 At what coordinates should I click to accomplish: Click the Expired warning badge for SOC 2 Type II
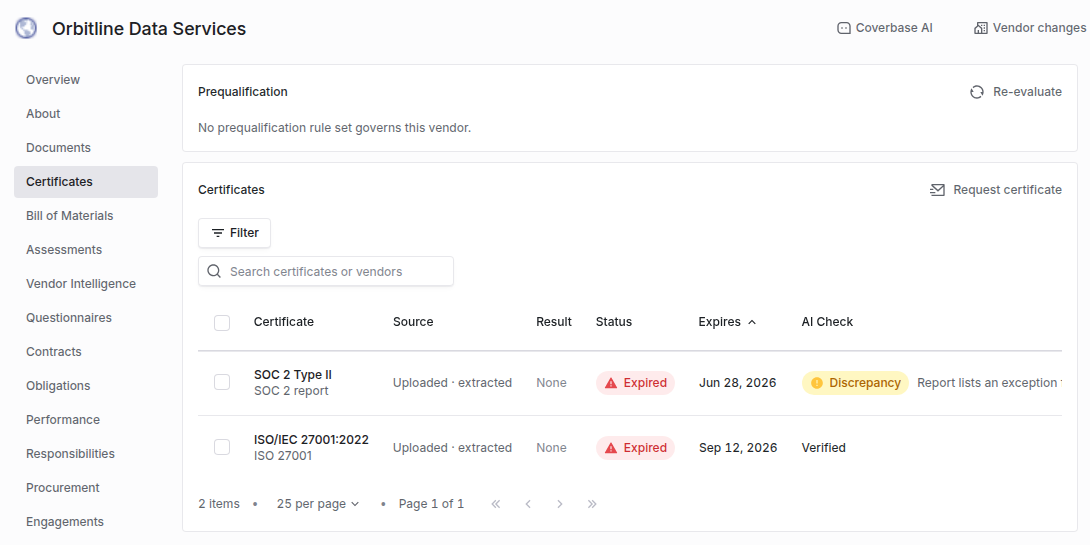pos(635,383)
